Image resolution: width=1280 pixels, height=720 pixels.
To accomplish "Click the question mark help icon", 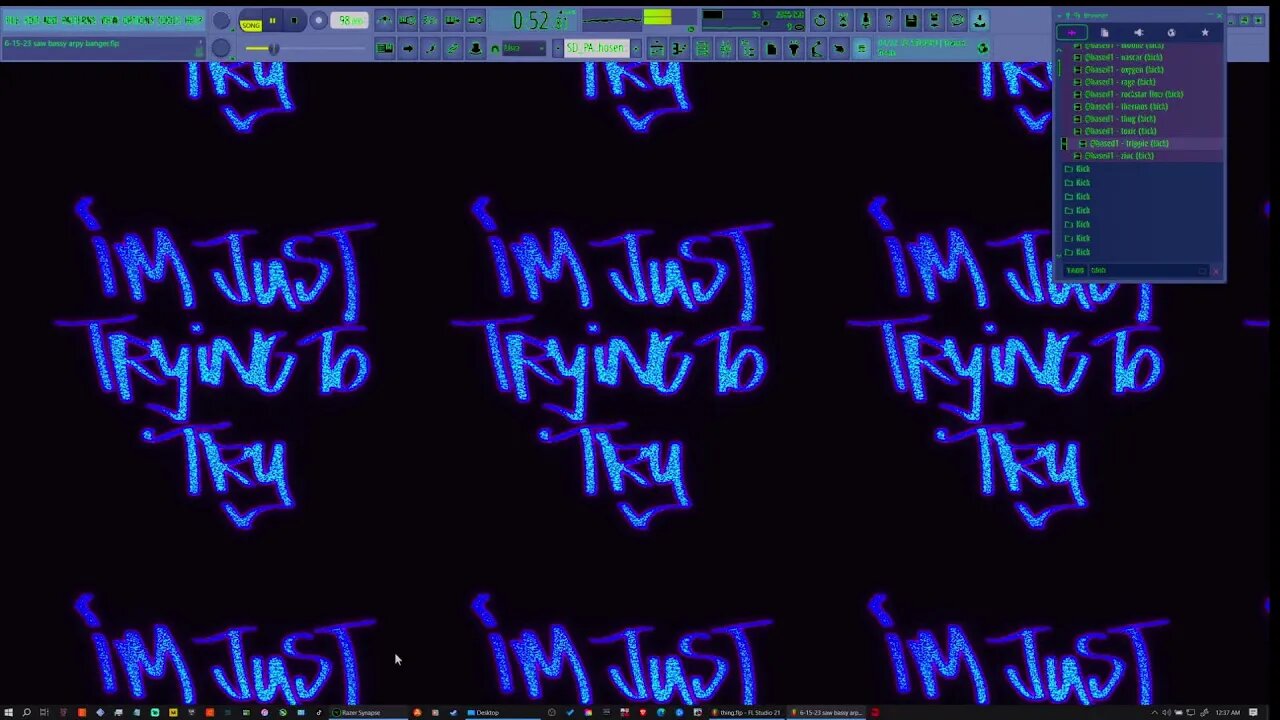I will tap(888, 20).
